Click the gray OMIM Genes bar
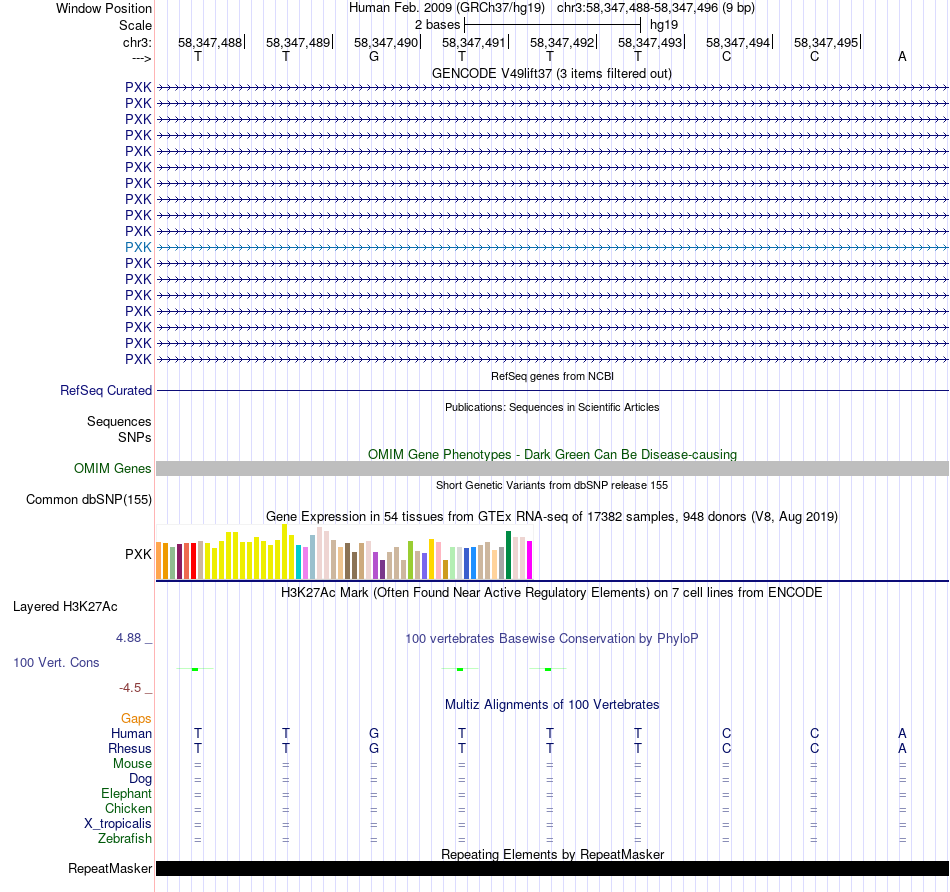Image resolution: width=950 pixels, height=892 pixels. coord(552,468)
